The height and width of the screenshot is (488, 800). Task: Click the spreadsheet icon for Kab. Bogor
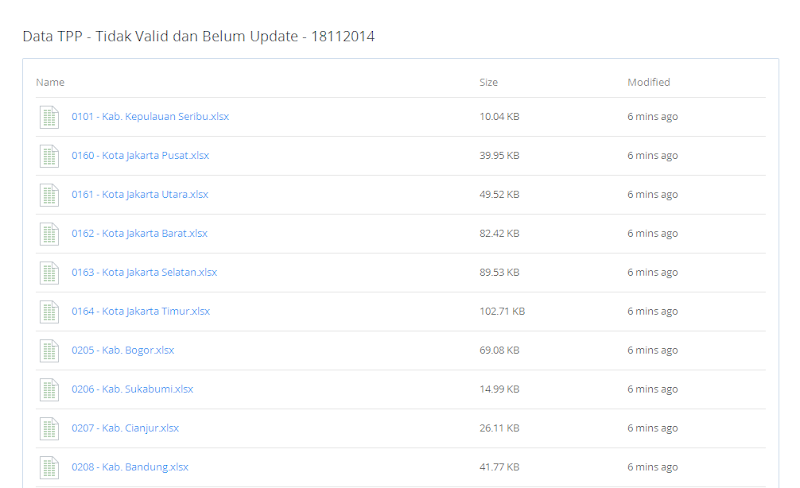click(x=49, y=351)
